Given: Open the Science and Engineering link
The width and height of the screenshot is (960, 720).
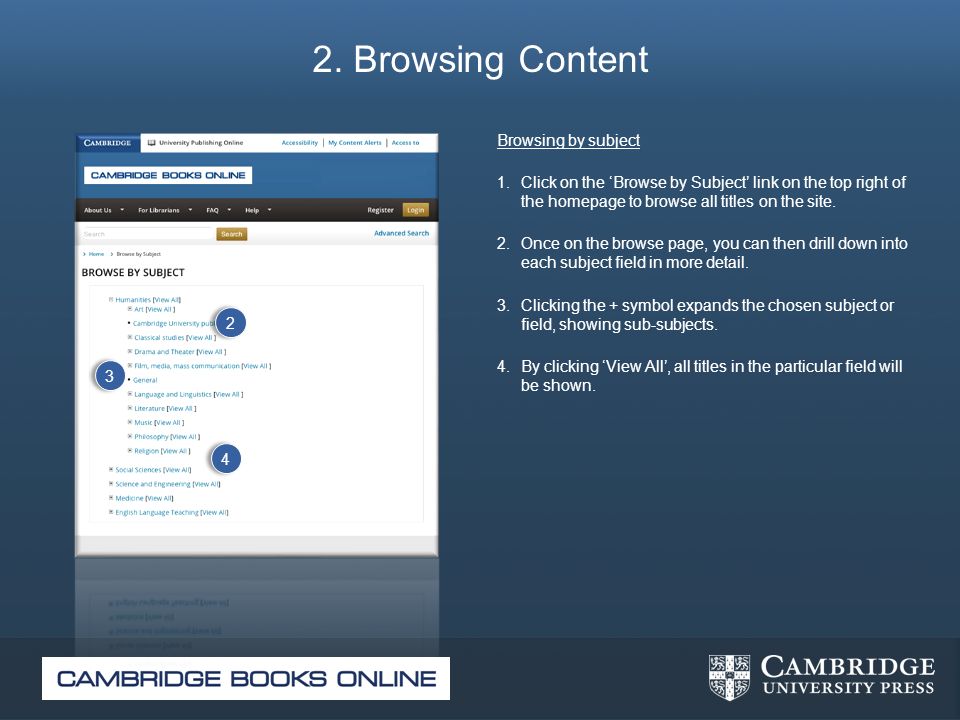Looking at the screenshot, I should [x=153, y=484].
